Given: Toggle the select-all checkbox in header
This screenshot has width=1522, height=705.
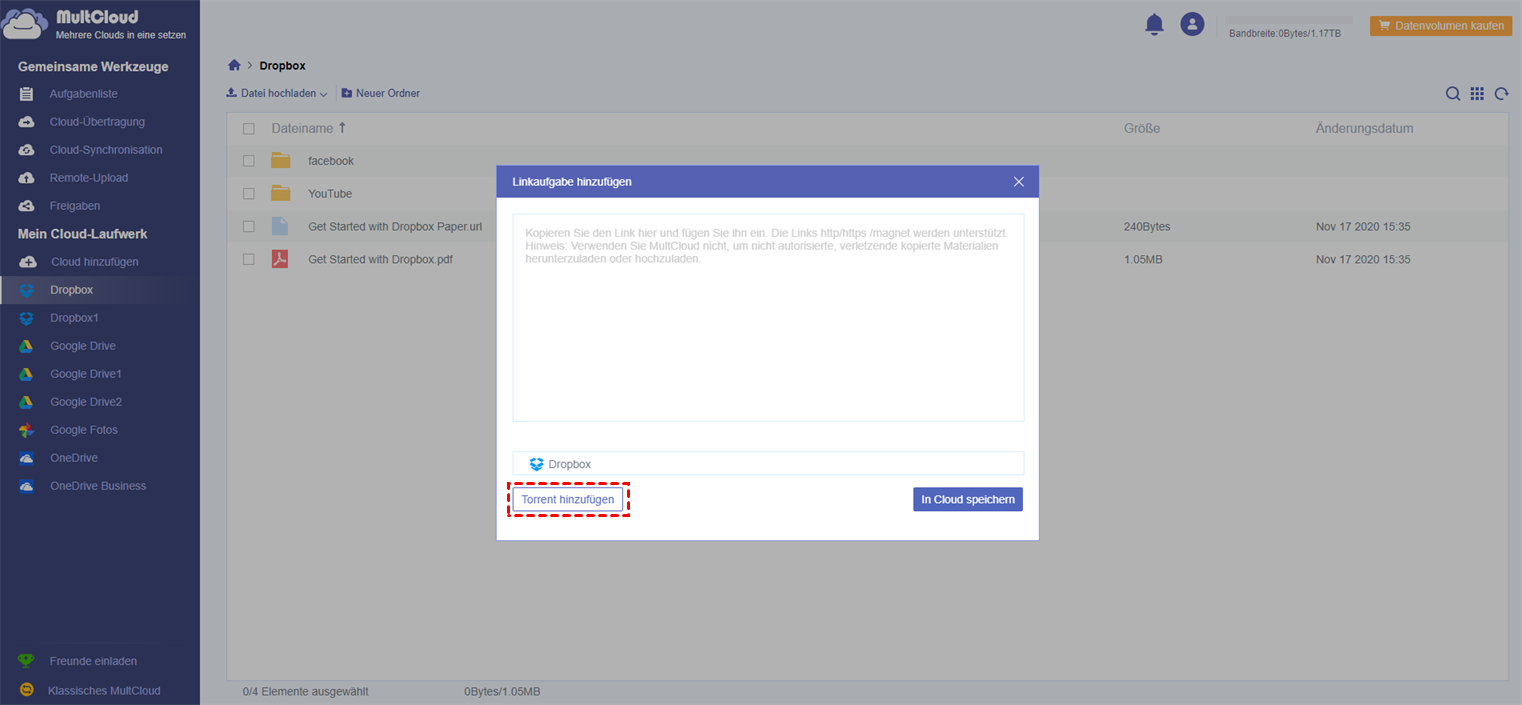Looking at the screenshot, I should [249, 129].
